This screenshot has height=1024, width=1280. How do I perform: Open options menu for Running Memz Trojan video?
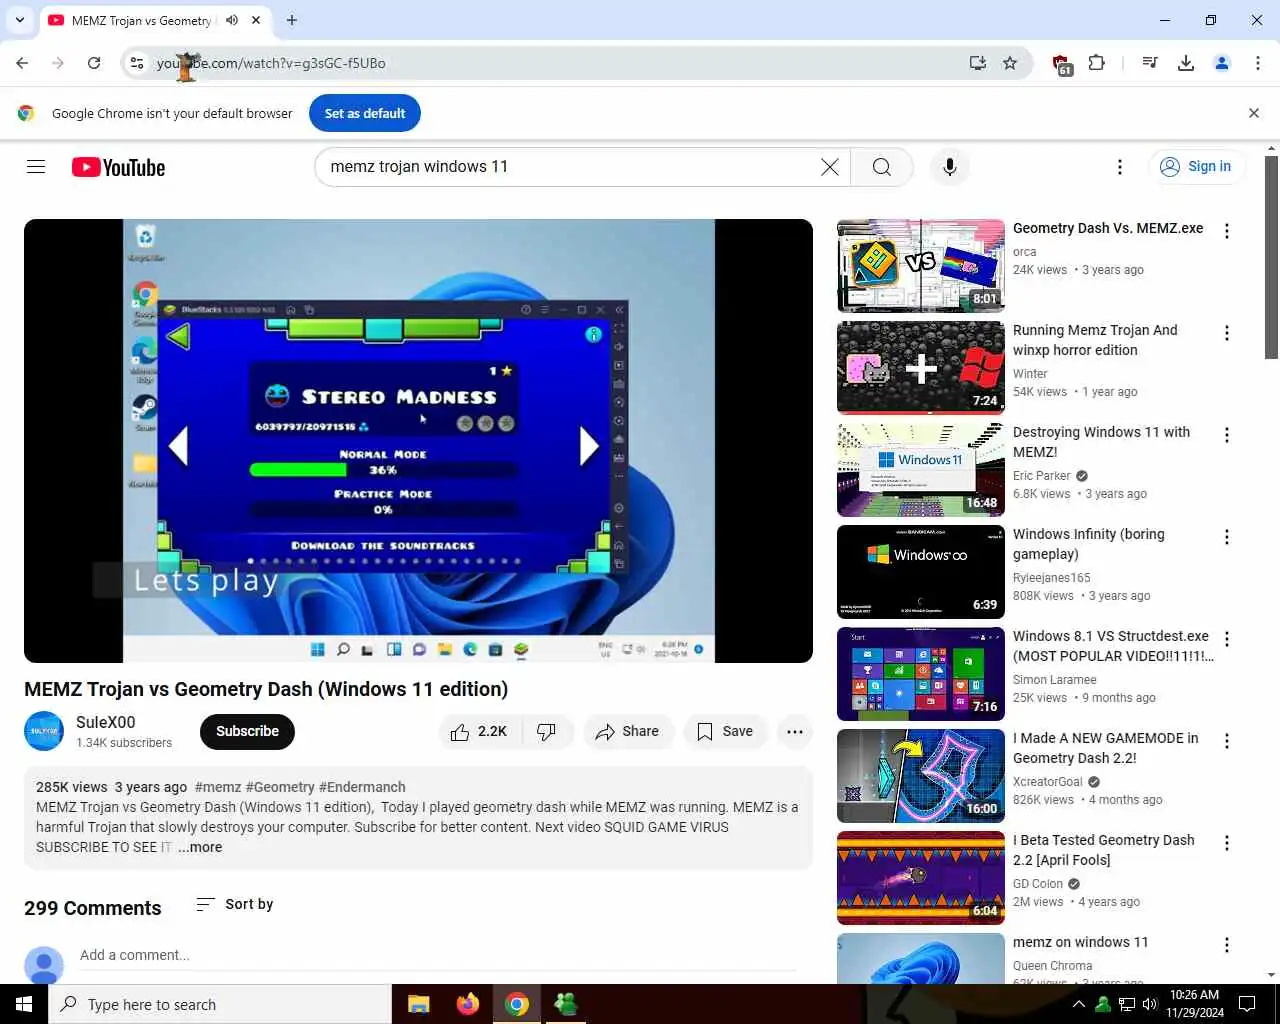[1227, 333]
